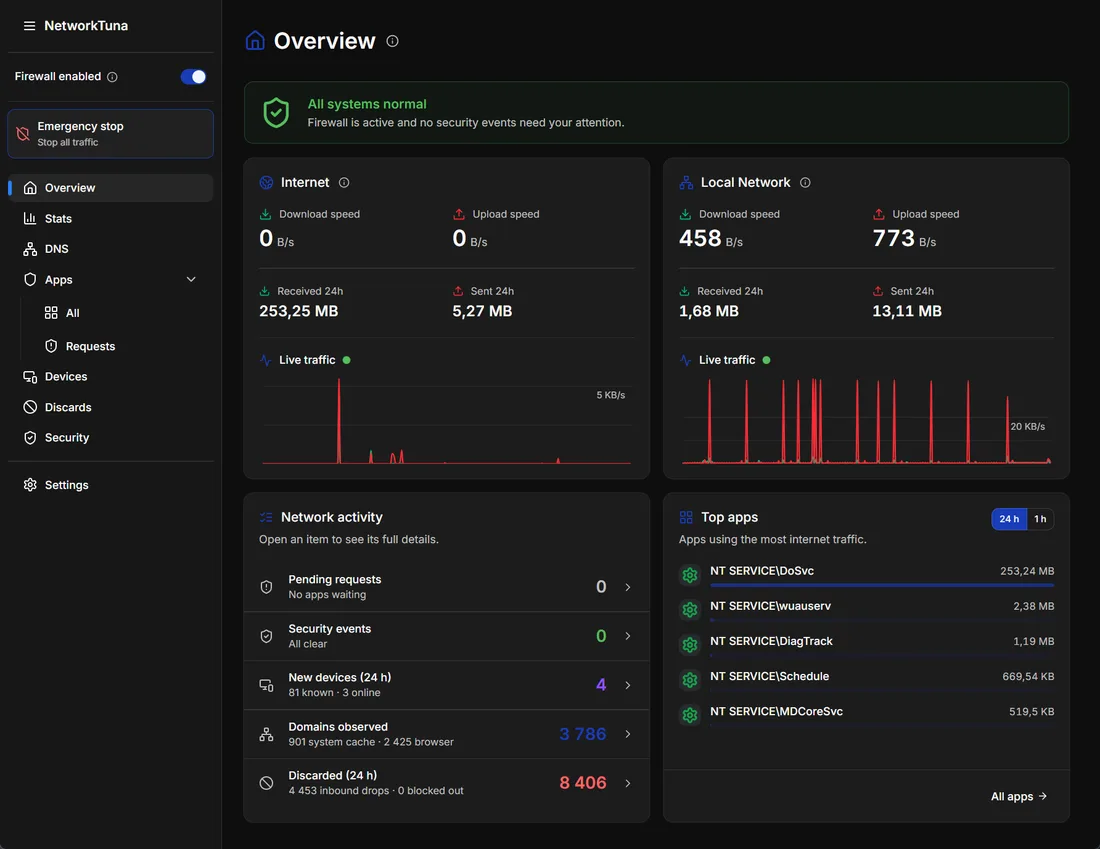The height and width of the screenshot is (849, 1100).
Task: Click the info icon beside Firewall enabled
Action: [x=112, y=77]
